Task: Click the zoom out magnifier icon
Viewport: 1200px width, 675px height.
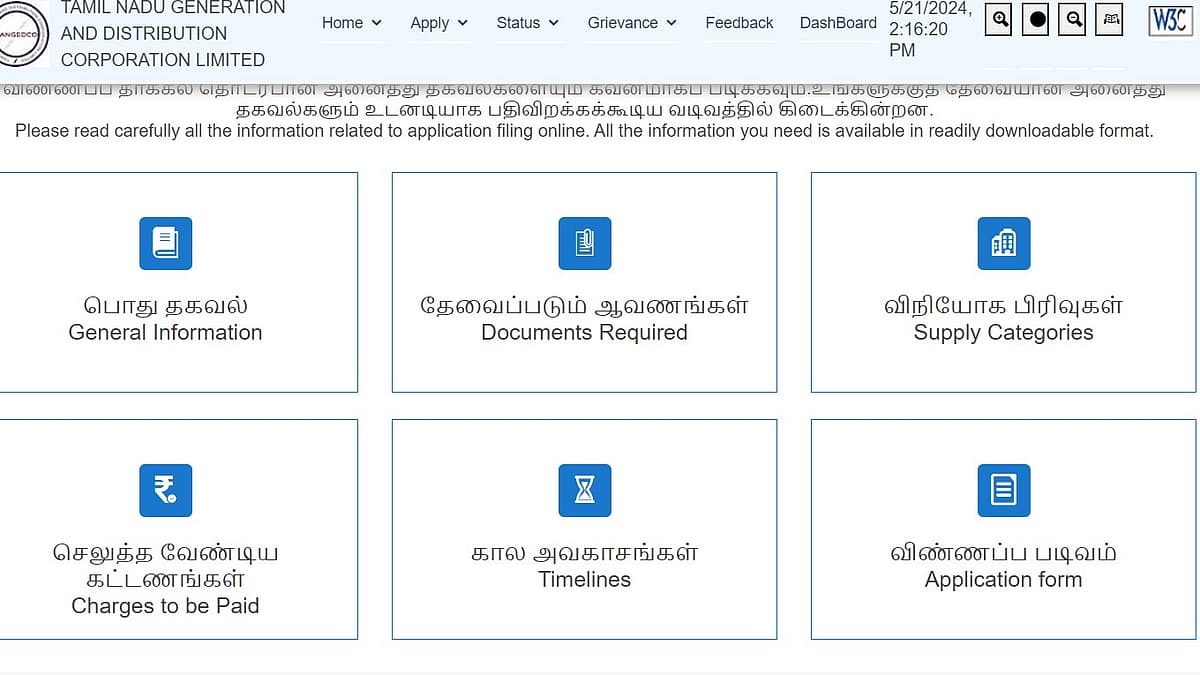Action: point(1072,19)
